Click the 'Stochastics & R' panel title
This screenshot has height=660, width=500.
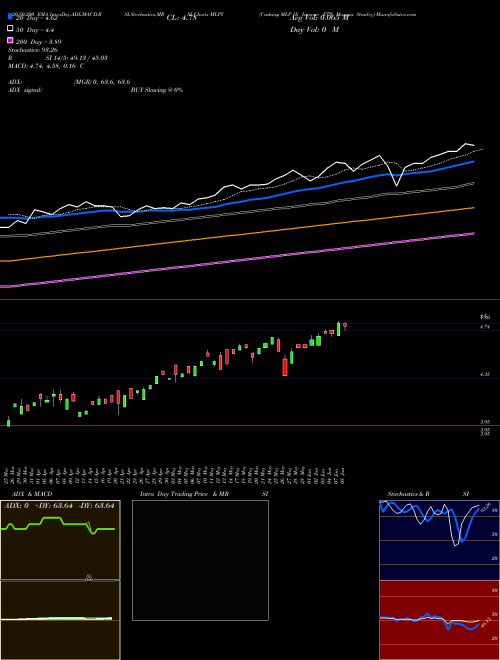coord(409,494)
